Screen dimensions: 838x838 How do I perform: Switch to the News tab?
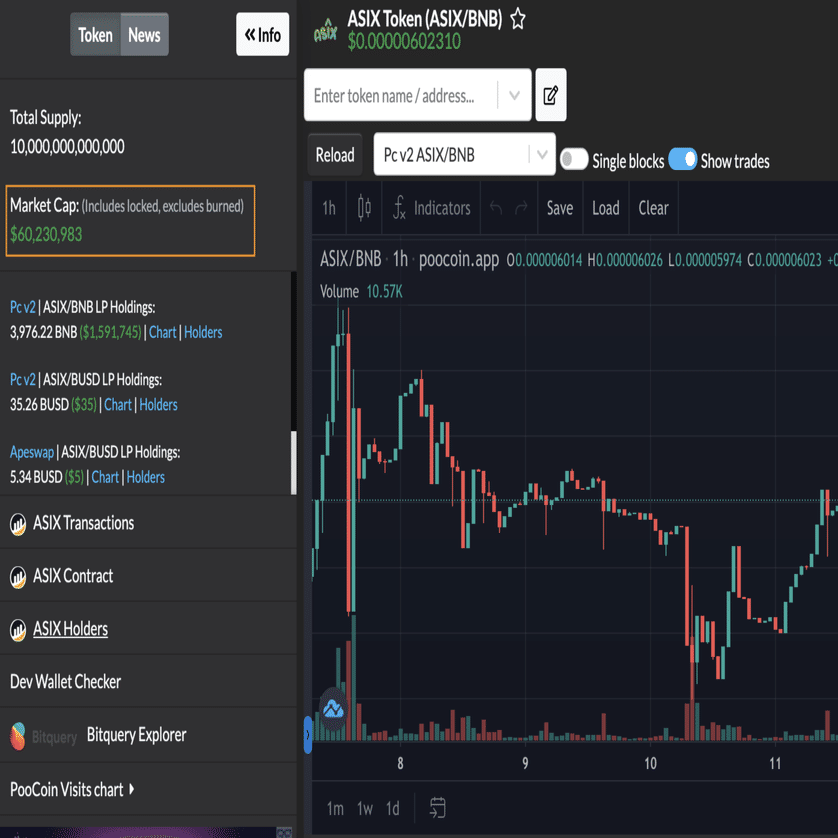[x=144, y=34]
